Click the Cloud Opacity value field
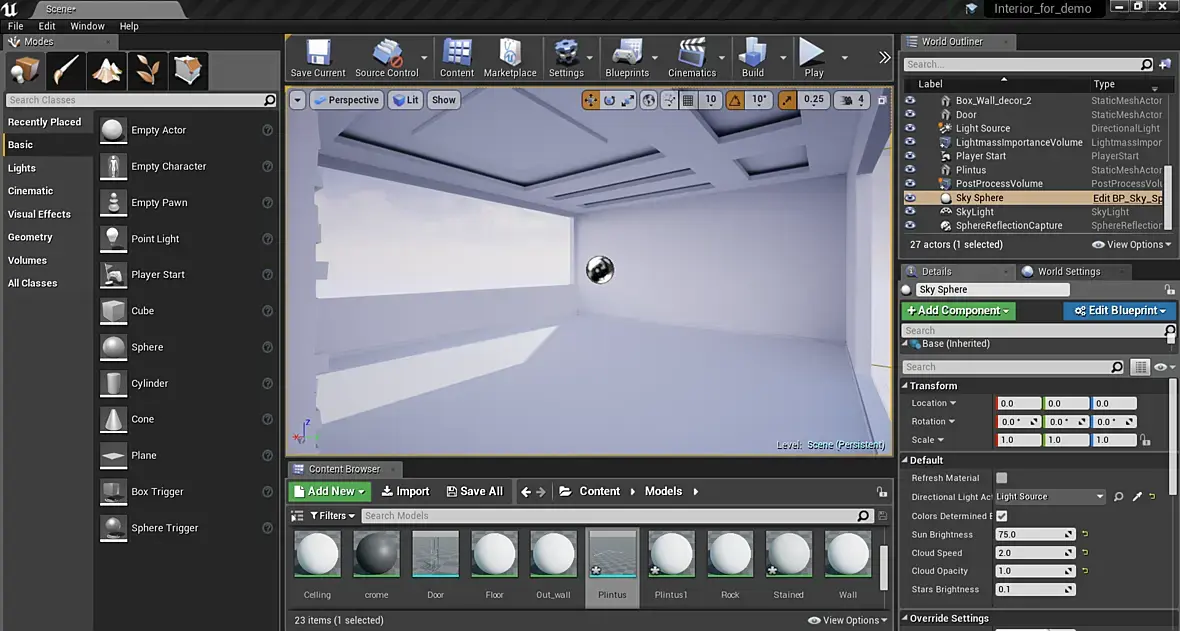 coord(1035,571)
